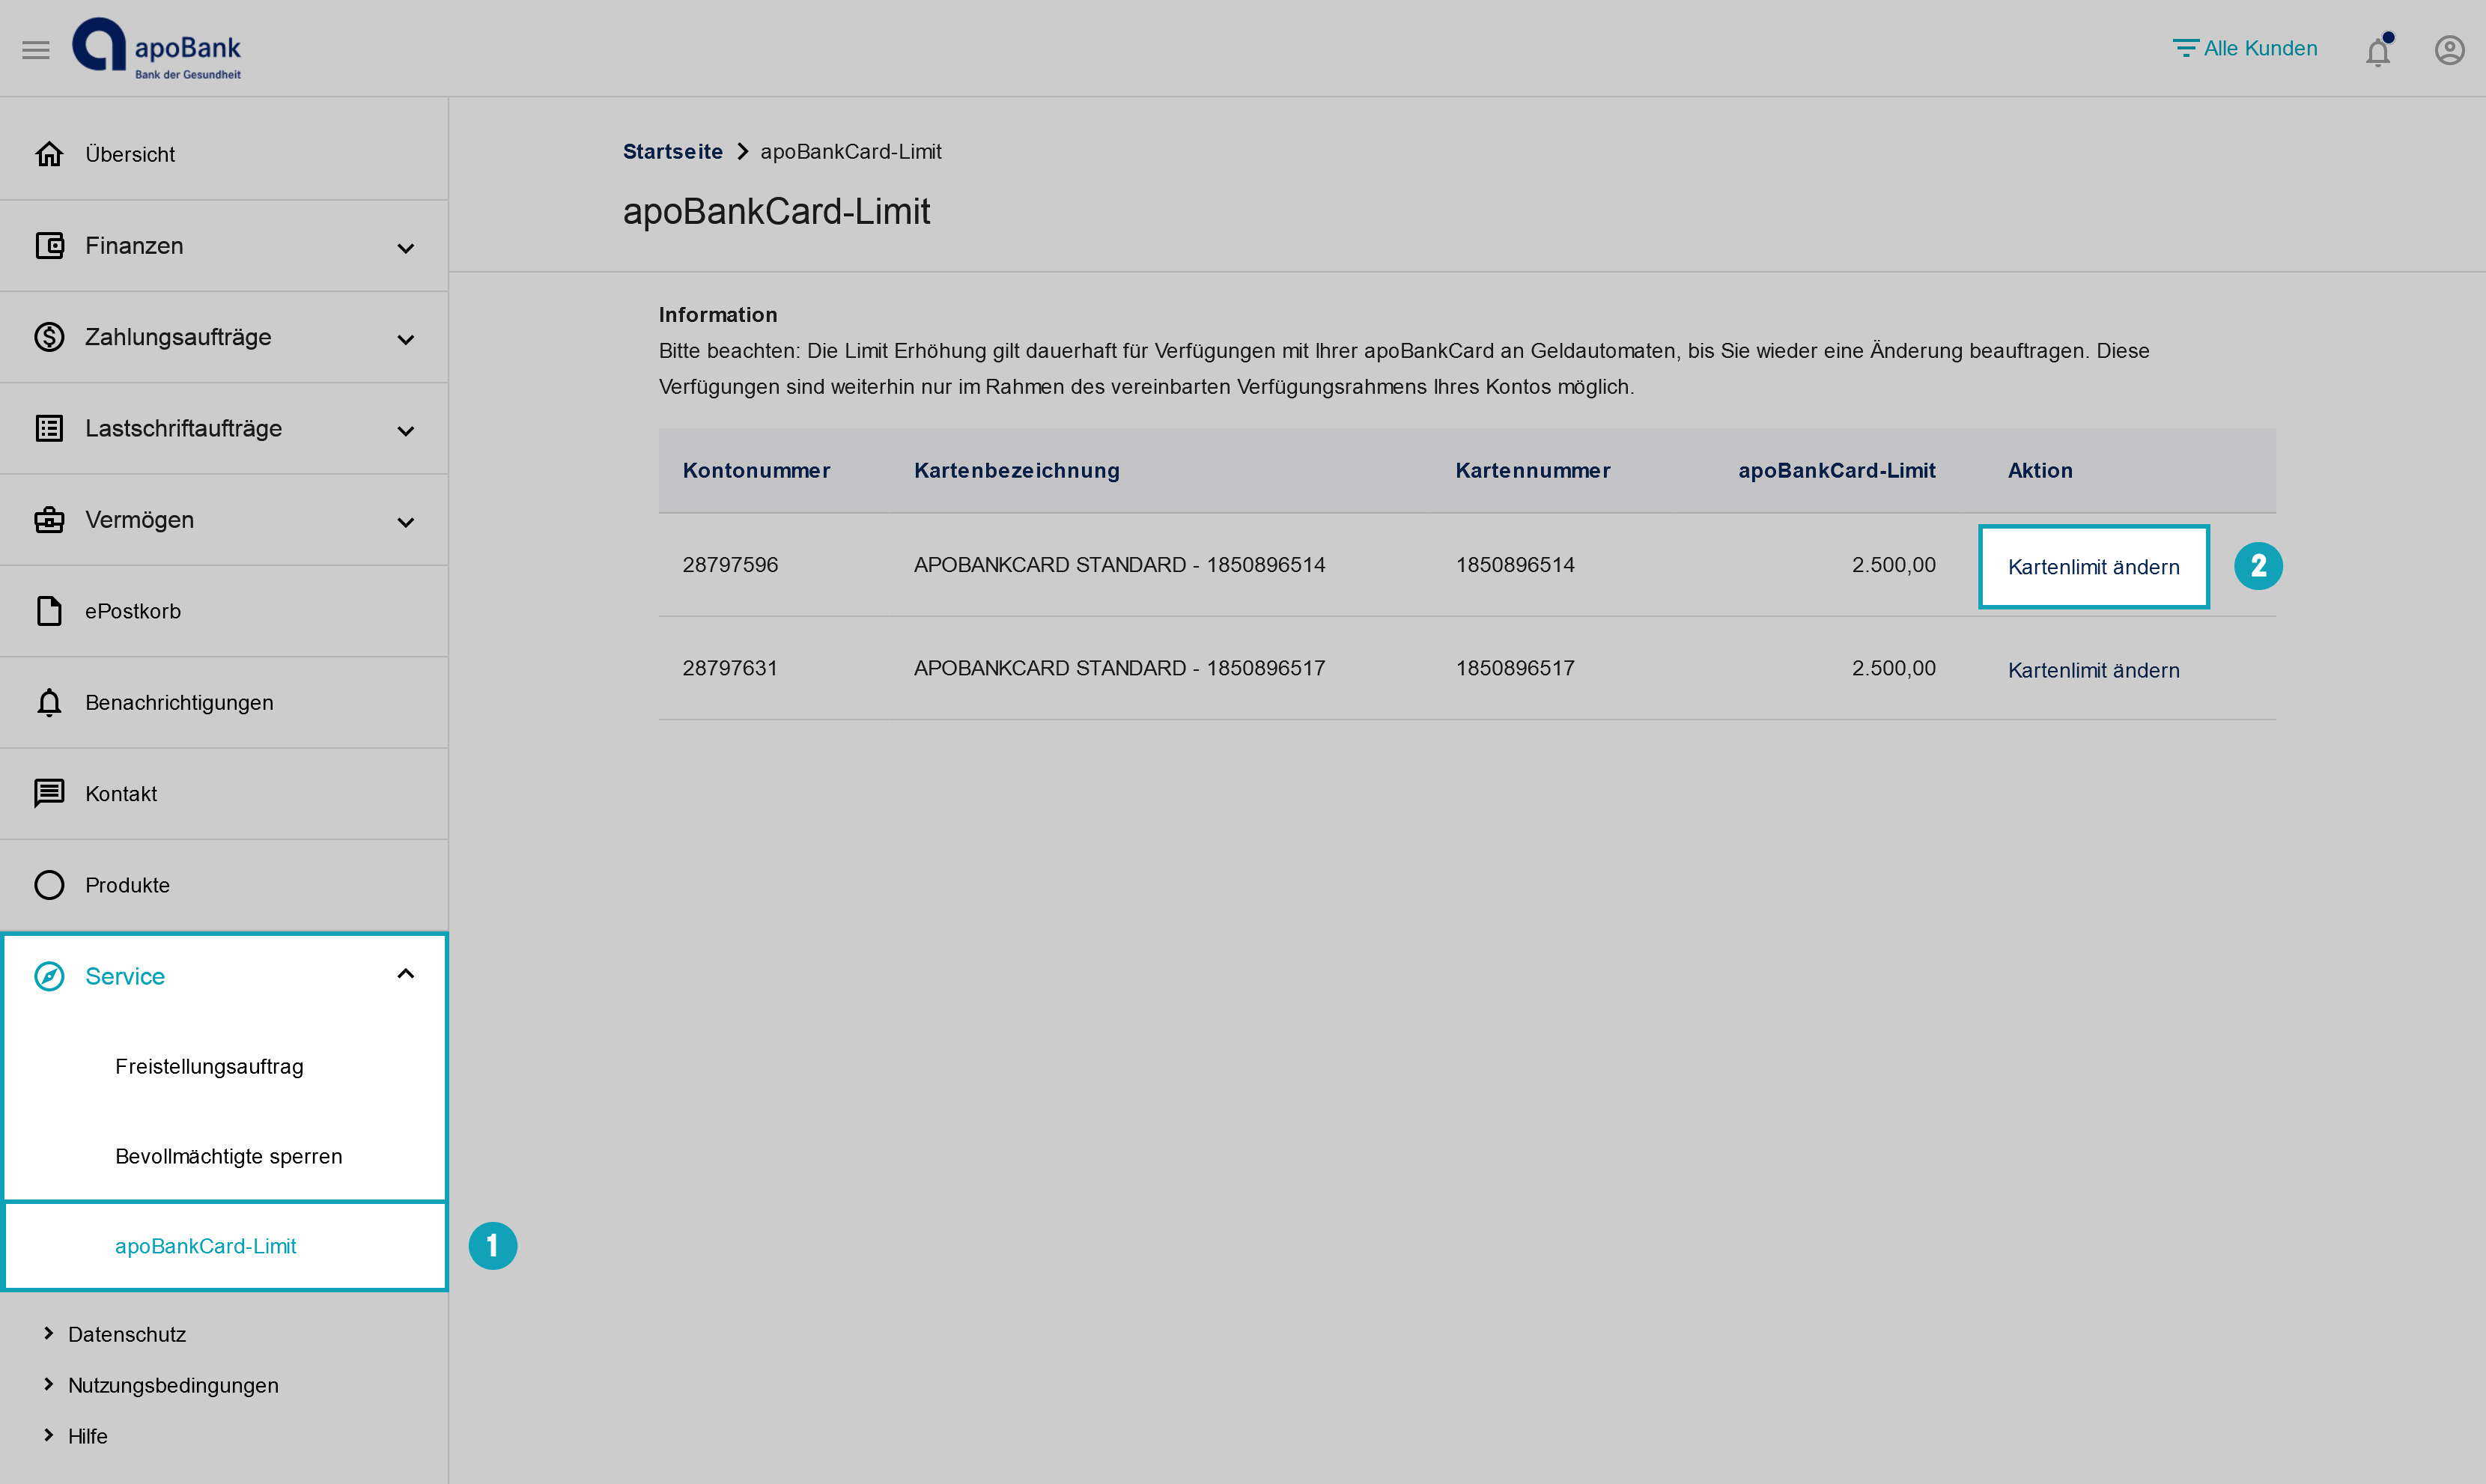This screenshot has width=2486, height=1484.
Task: Select Freistellungsauftrag under Service
Action: pos(209,1067)
